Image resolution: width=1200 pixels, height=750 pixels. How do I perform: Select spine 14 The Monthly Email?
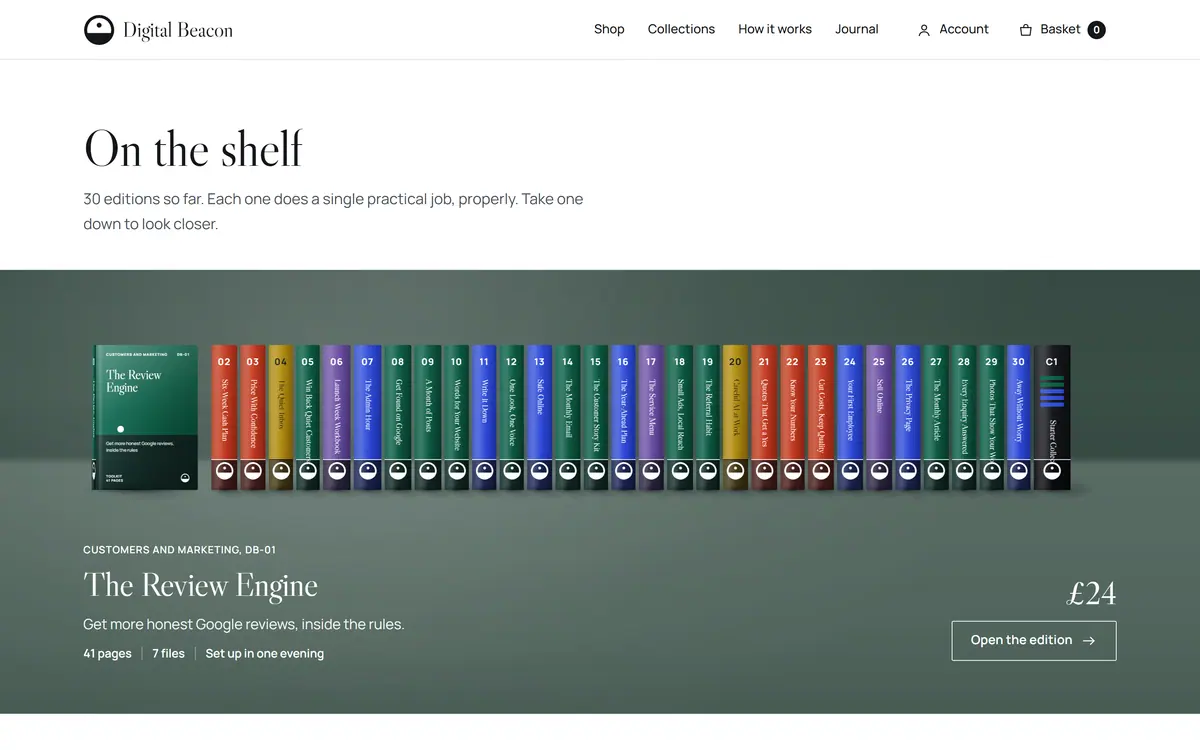pyautogui.click(x=567, y=418)
